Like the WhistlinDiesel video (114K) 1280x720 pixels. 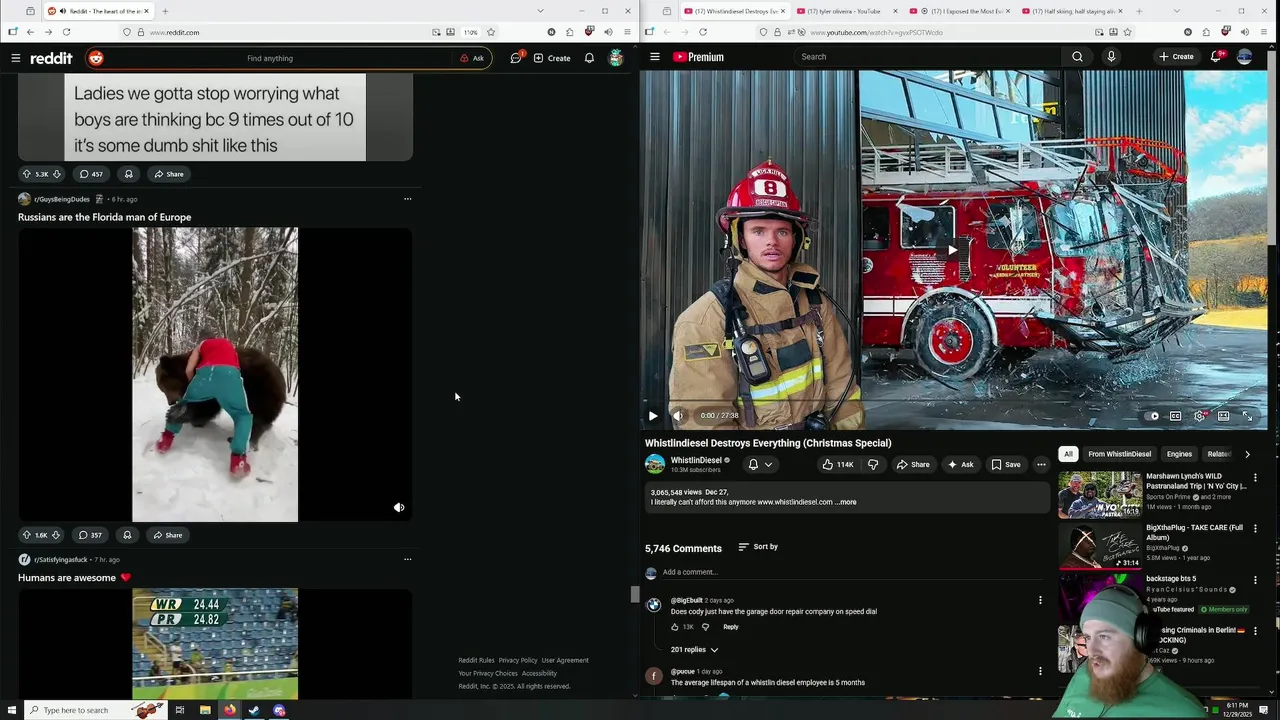[x=837, y=464]
